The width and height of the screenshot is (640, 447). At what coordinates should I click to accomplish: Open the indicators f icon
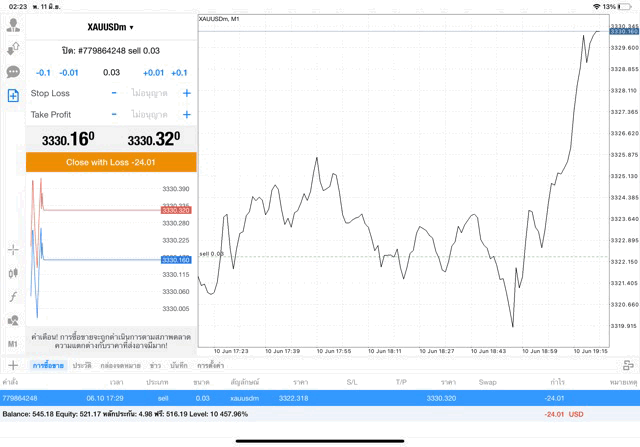pos(13,297)
